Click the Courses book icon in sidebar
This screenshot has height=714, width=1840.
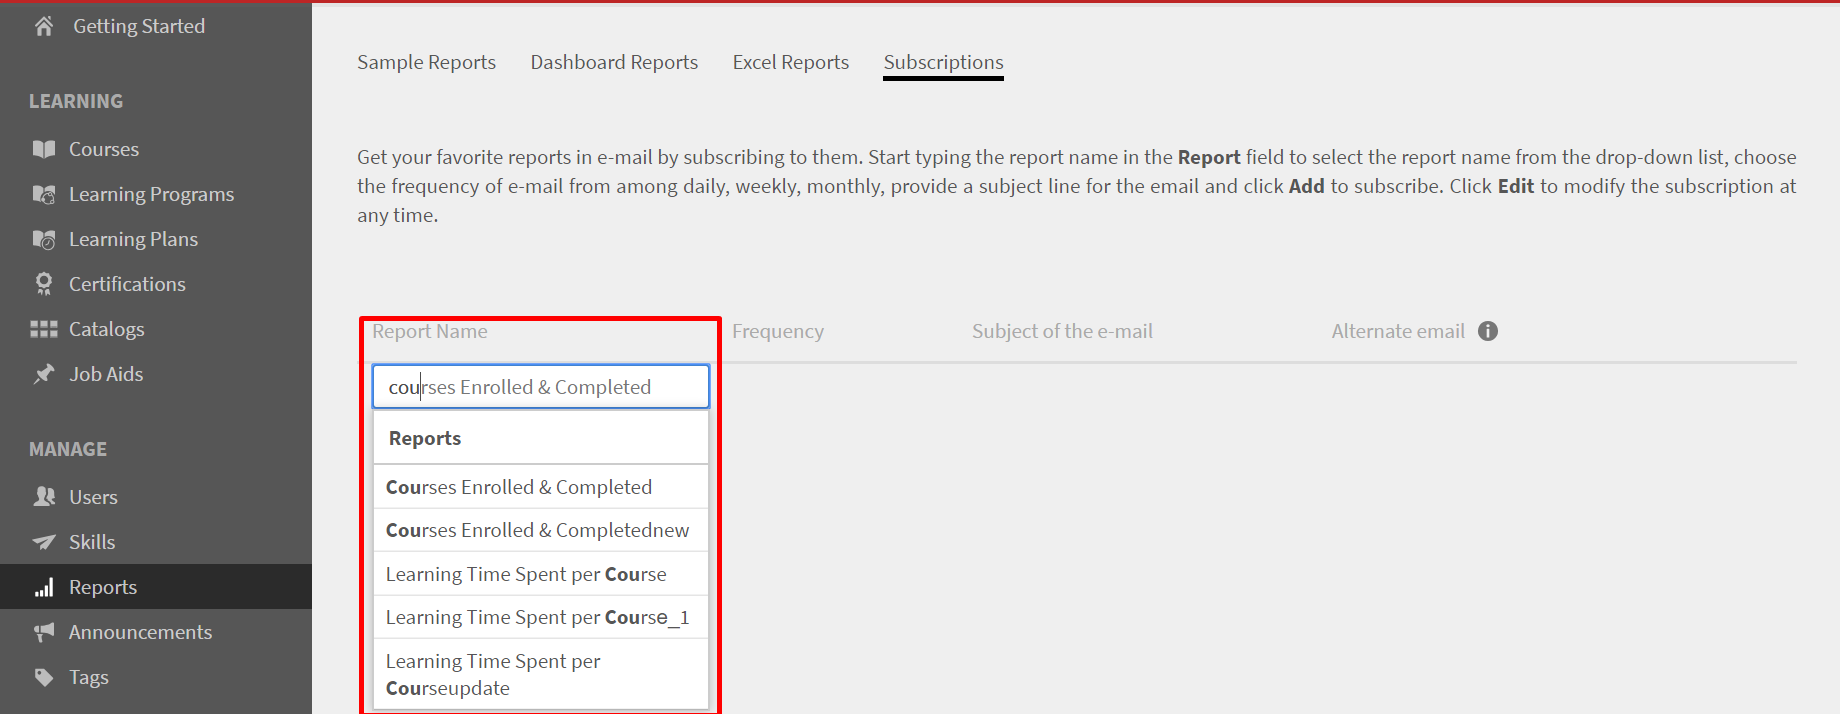44,149
